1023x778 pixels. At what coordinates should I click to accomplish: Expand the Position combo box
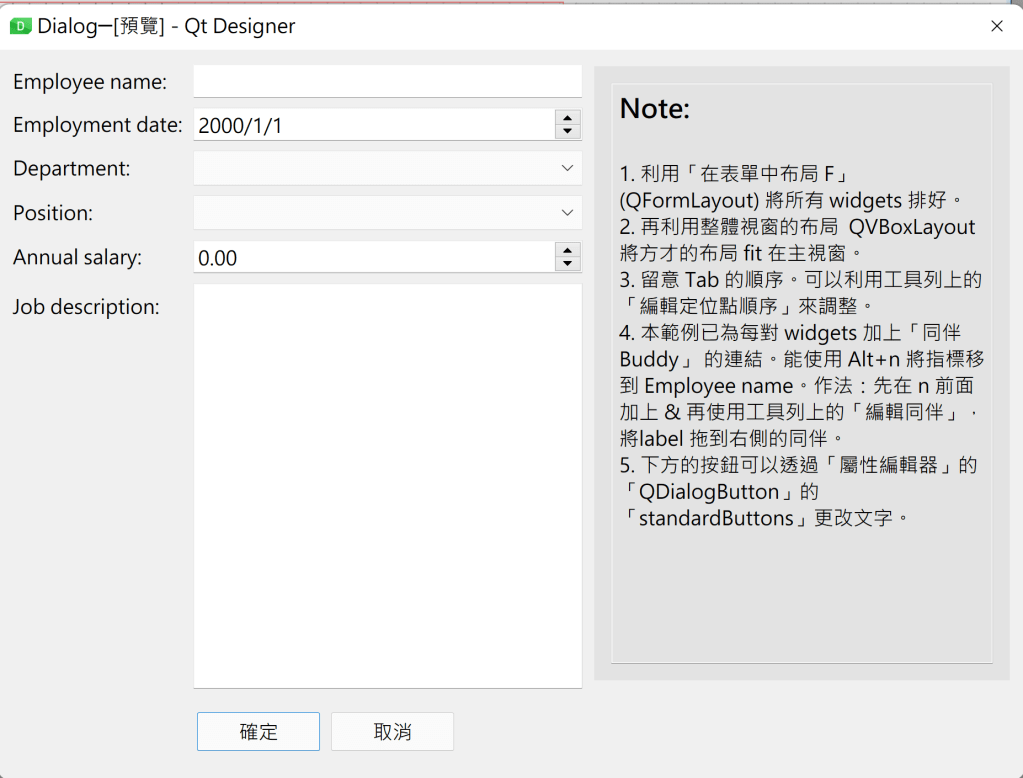(x=387, y=213)
